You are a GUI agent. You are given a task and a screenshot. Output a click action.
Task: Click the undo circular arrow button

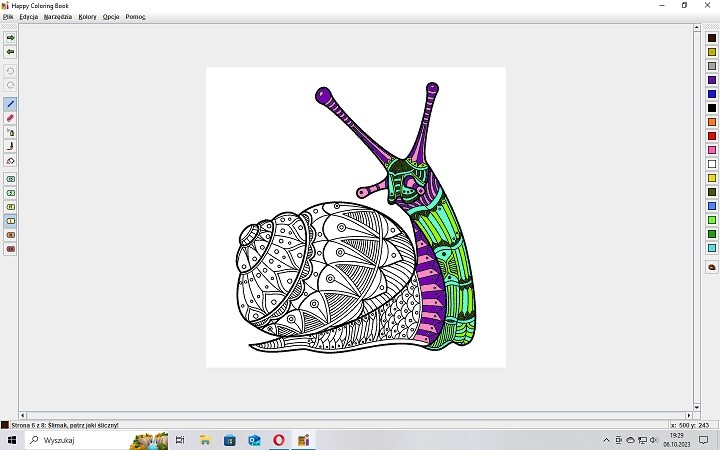point(11,71)
